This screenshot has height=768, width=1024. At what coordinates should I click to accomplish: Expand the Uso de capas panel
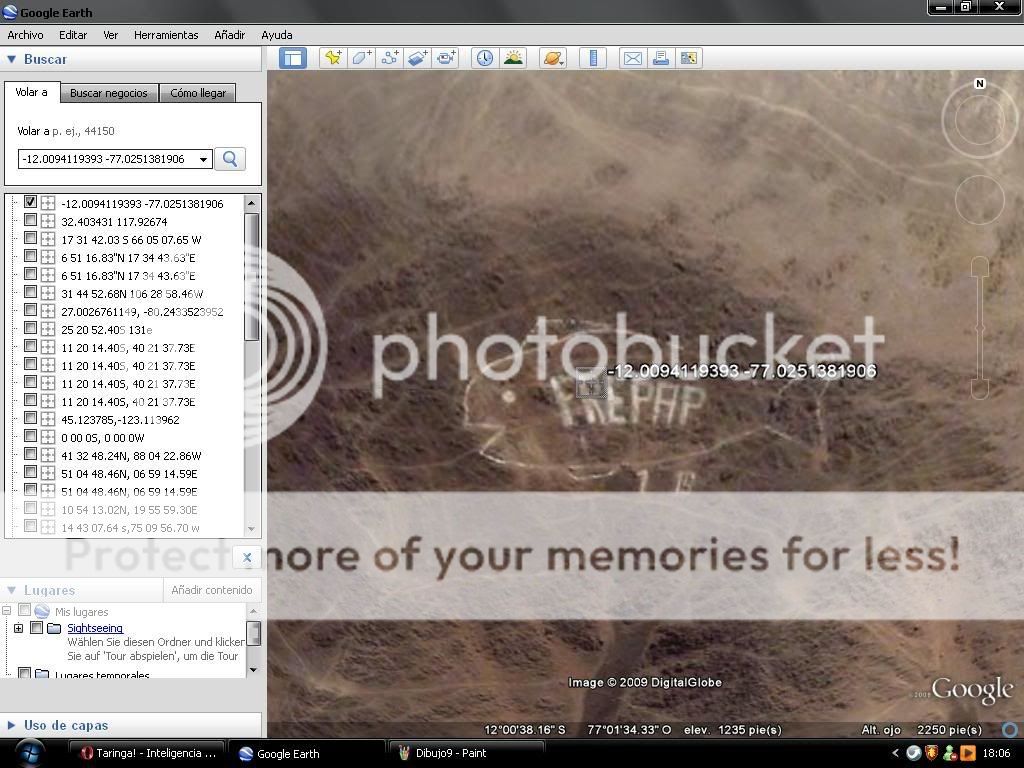pos(11,726)
